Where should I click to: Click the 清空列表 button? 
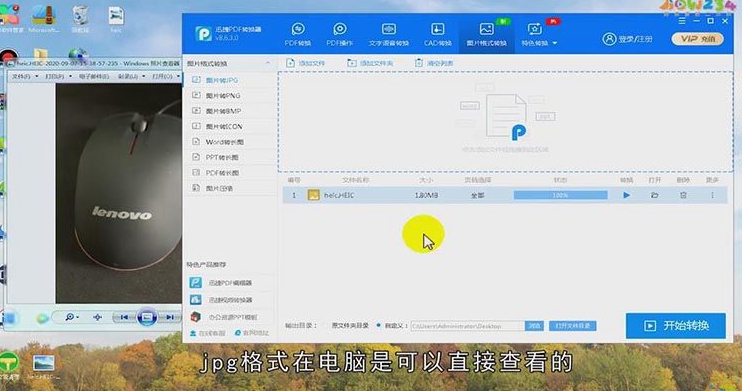point(434,63)
